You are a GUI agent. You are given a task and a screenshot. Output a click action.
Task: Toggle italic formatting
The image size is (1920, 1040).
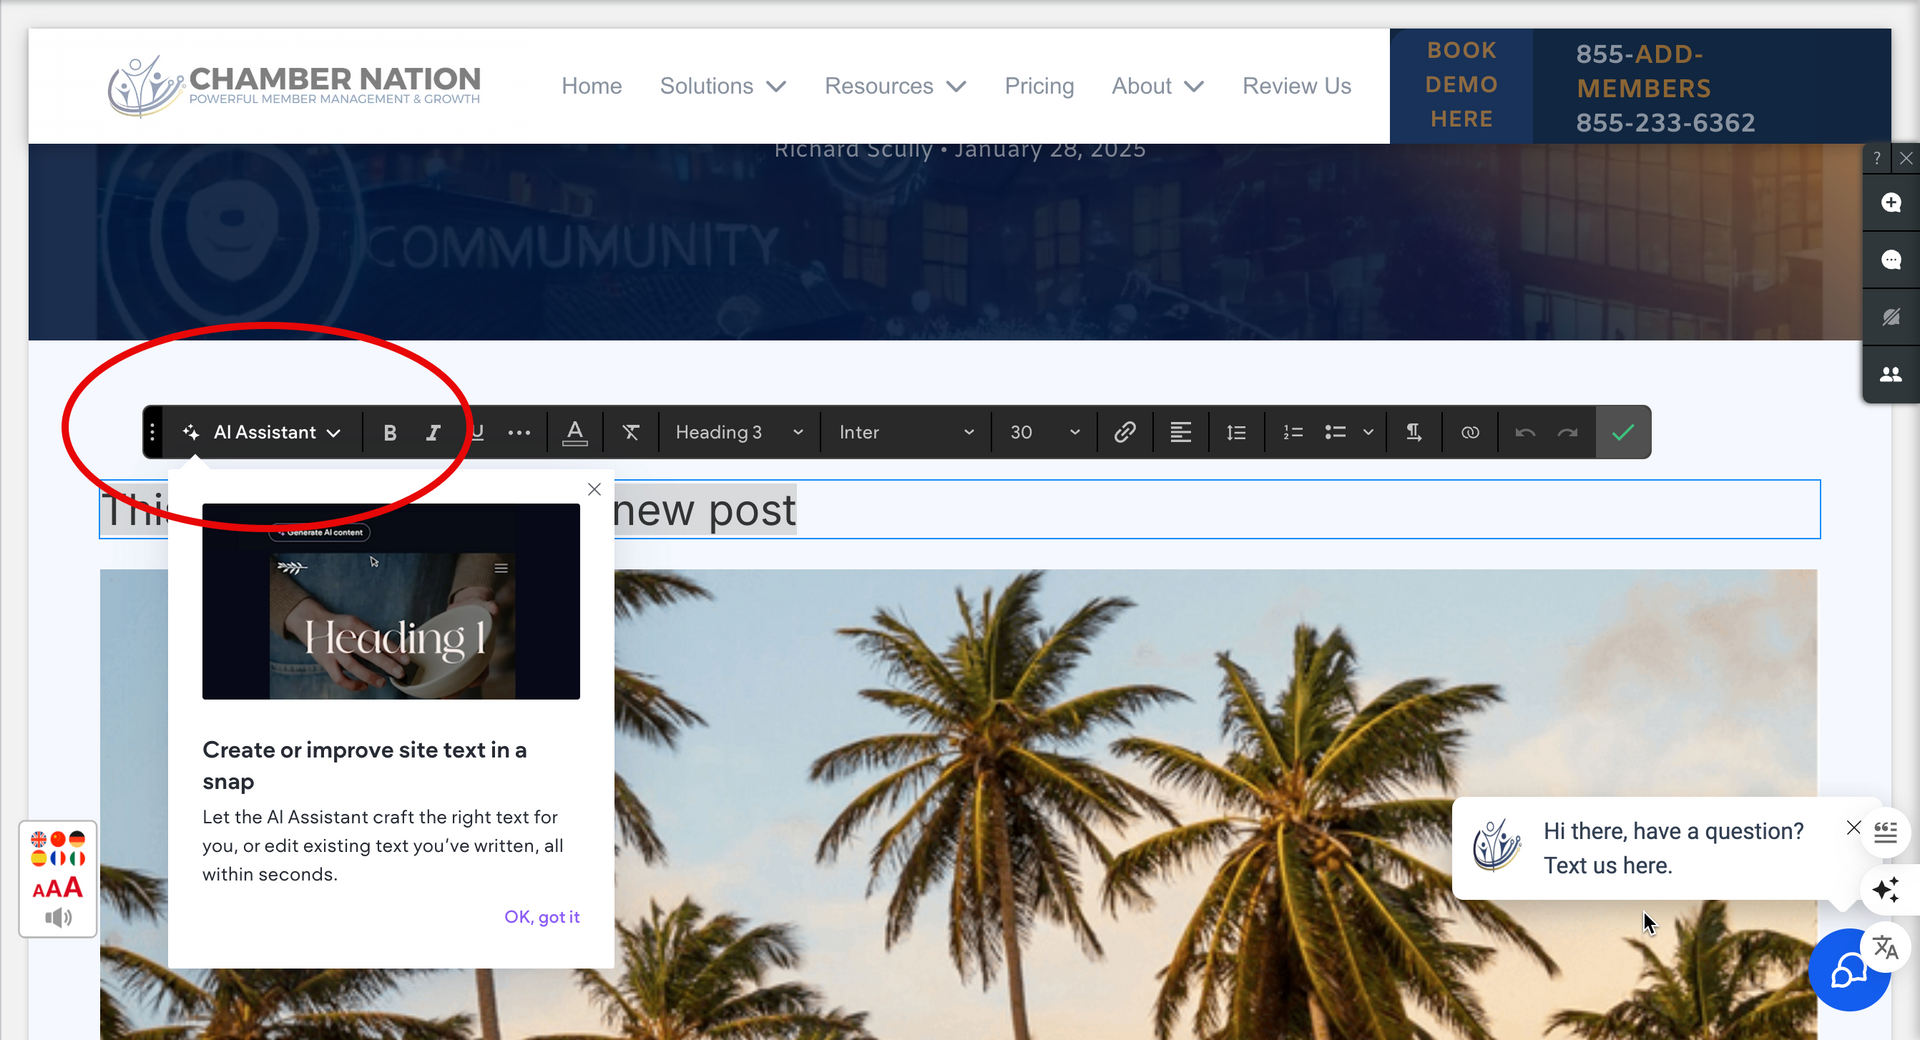click(433, 432)
